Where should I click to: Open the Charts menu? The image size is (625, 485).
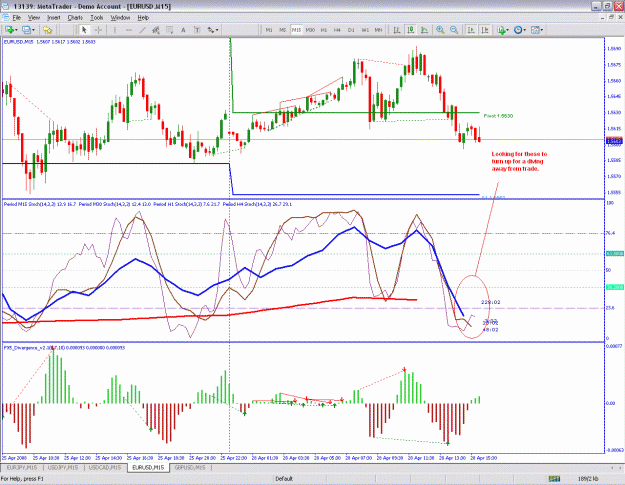tap(75, 18)
